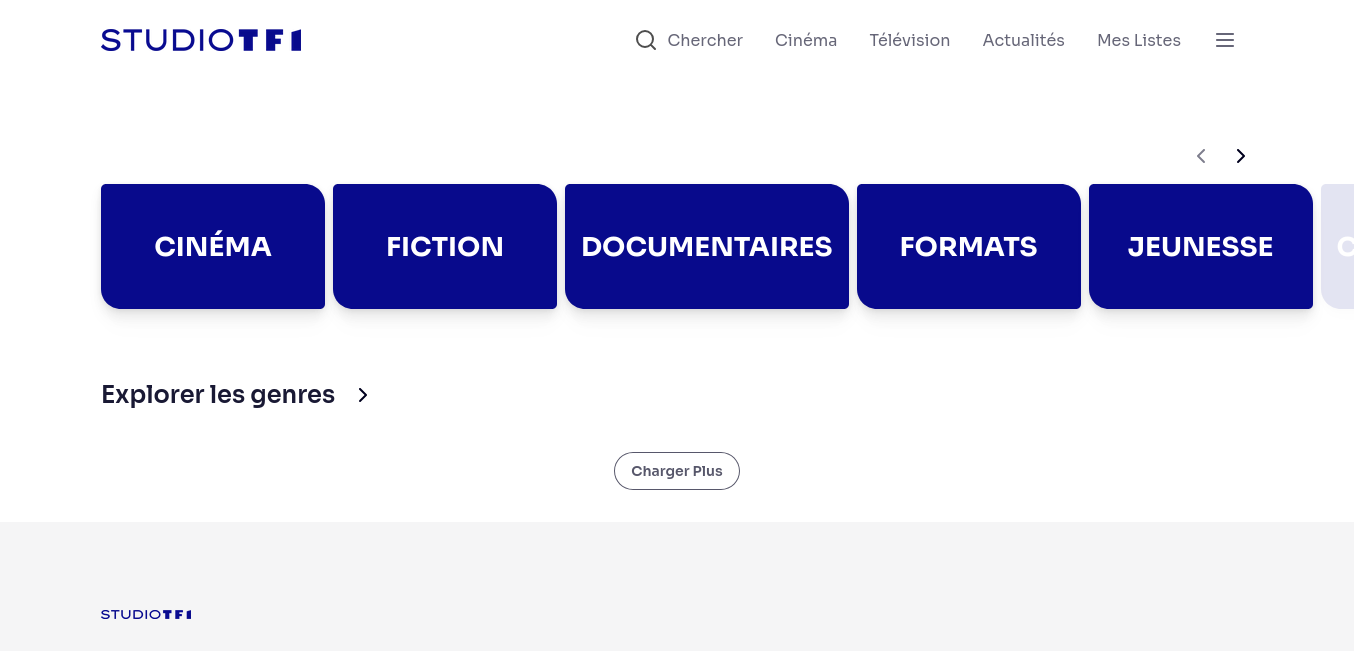The height and width of the screenshot is (651, 1366).
Task: Open the Cinéma menu item
Action: coord(806,40)
